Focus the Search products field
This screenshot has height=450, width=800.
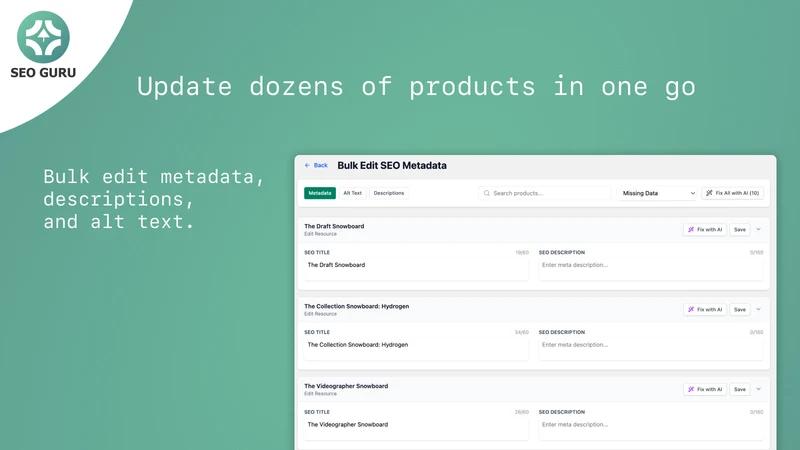click(x=544, y=193)
